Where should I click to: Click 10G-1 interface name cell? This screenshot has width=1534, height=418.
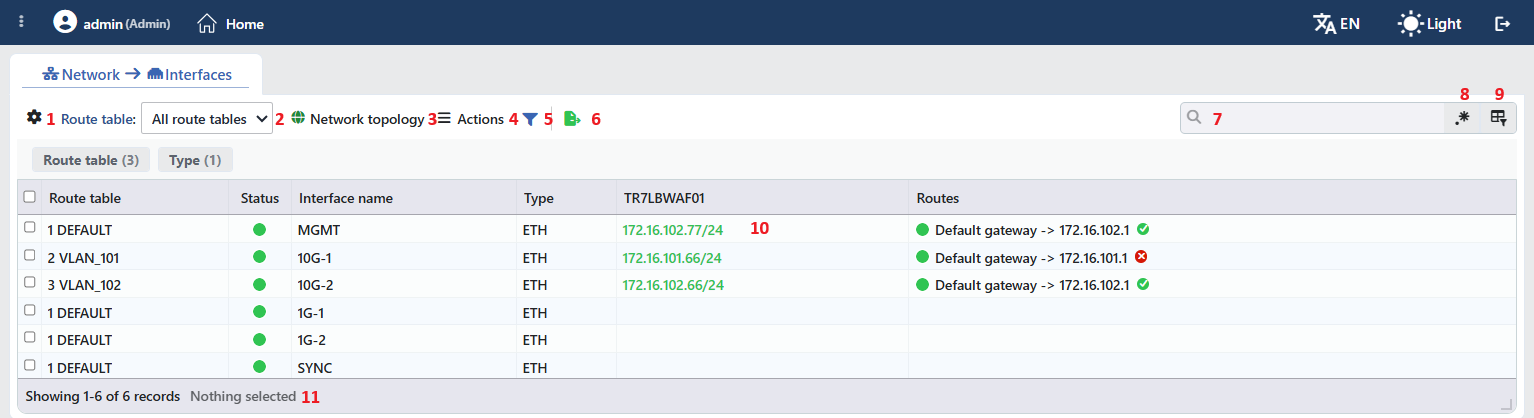(x=404, y=257)
